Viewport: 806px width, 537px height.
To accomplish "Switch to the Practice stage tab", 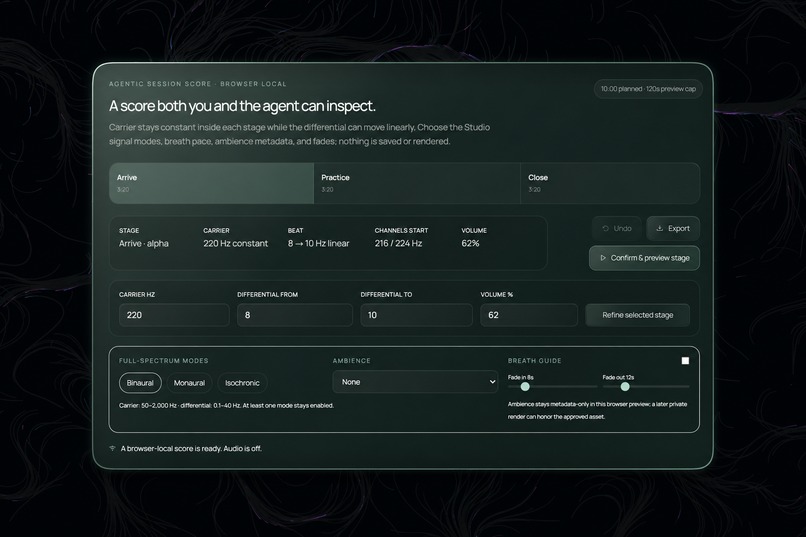I will (417, 183).
